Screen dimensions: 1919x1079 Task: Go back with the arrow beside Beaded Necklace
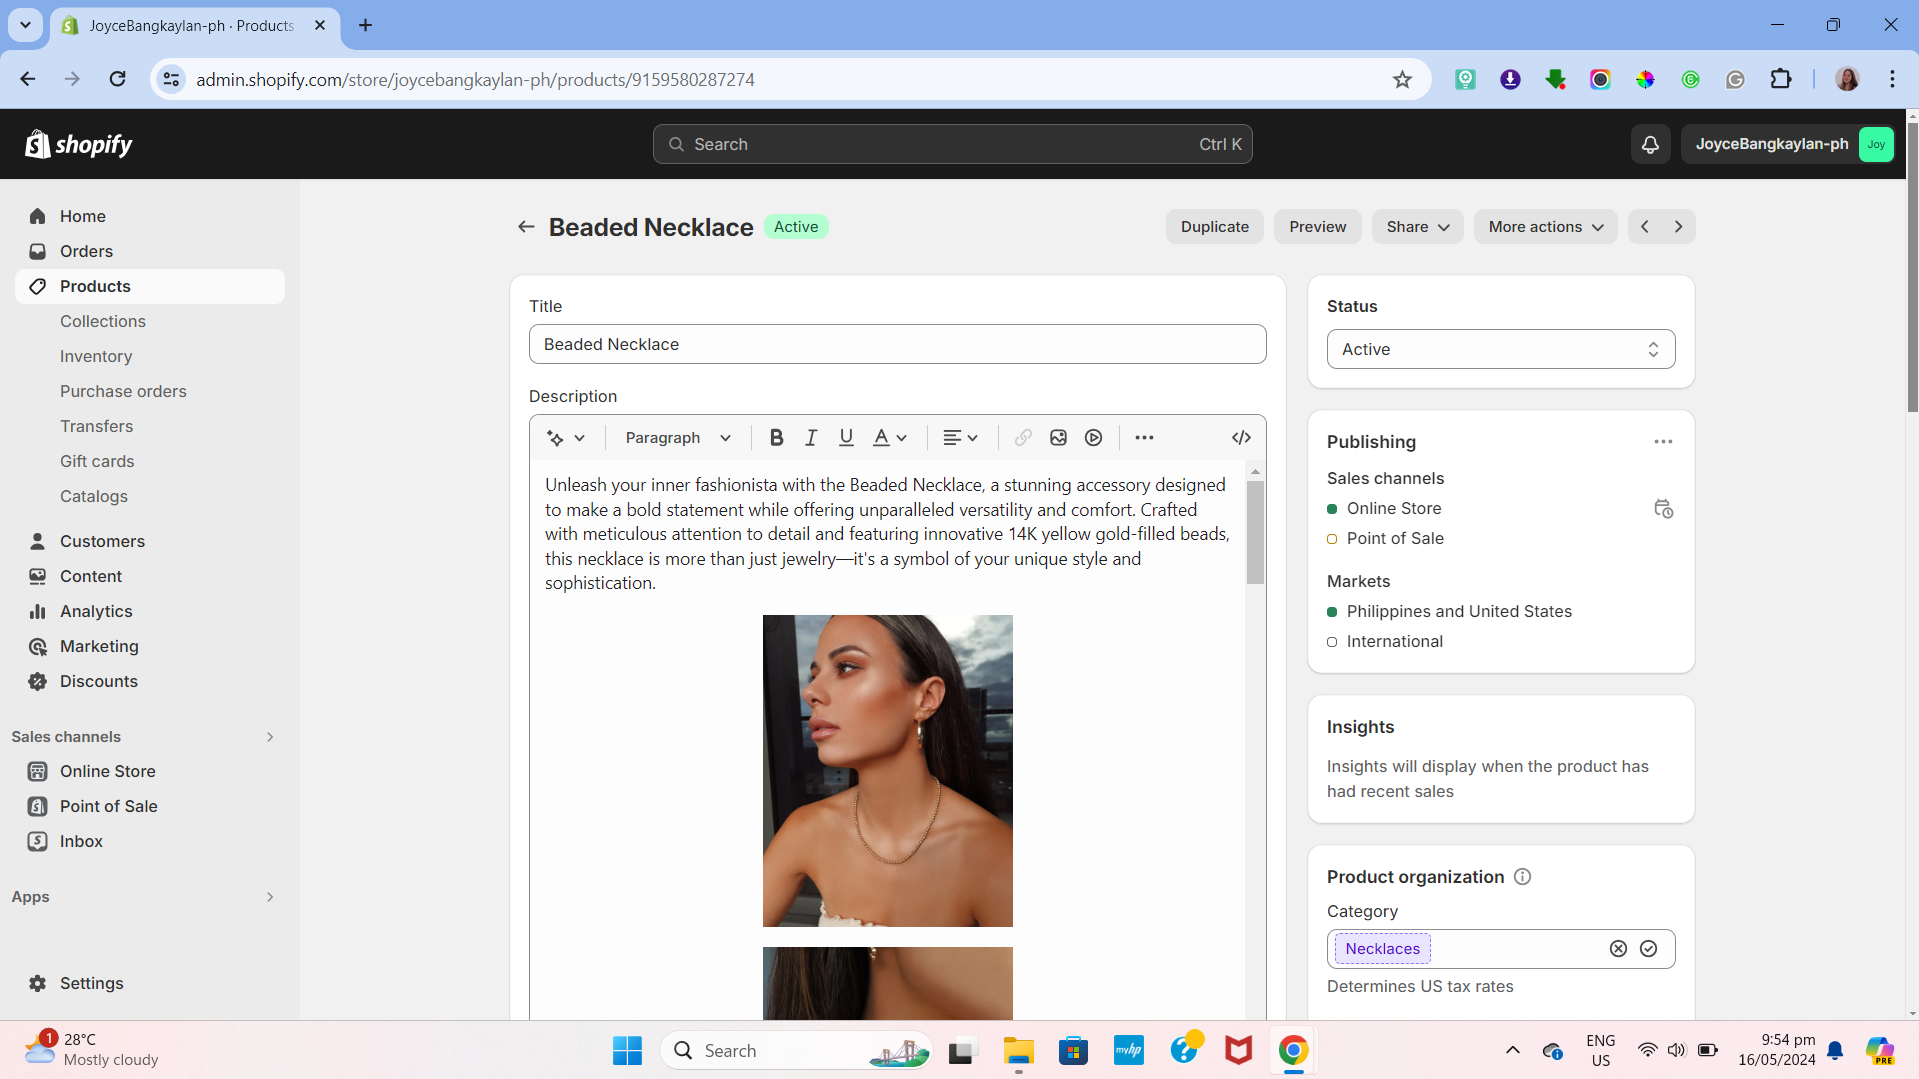tap(526, 227)
